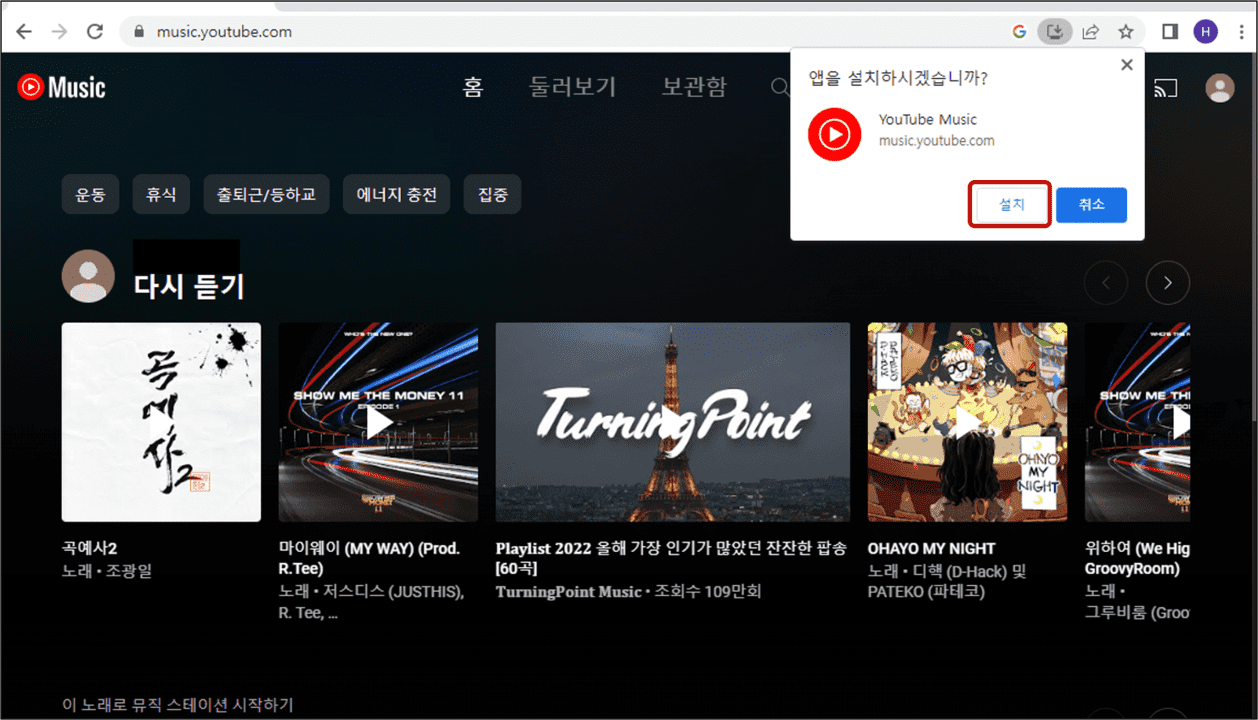This screenshot has height=720, width=1258.
Task: Switch to the 홈 tab
Action: 473,87
